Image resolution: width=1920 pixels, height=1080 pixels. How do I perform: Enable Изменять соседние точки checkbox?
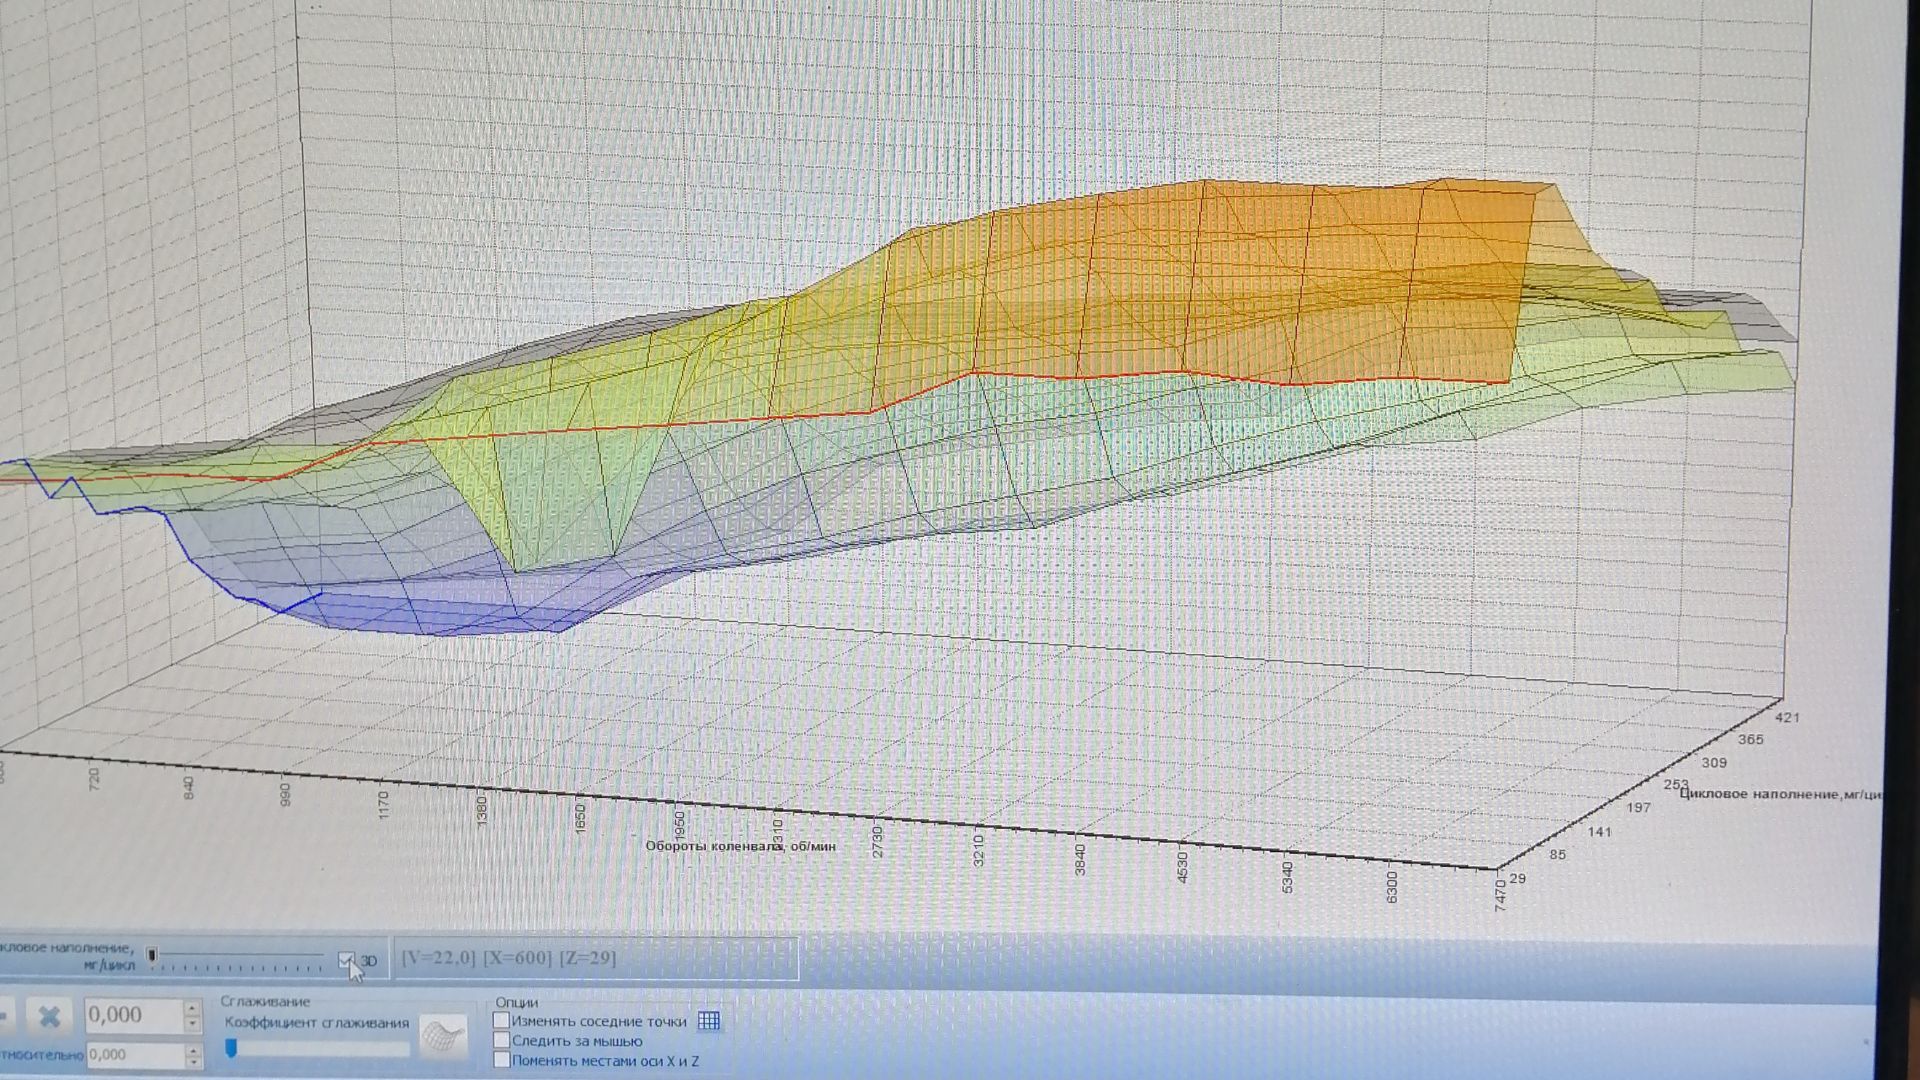[x=502, y=1021]
